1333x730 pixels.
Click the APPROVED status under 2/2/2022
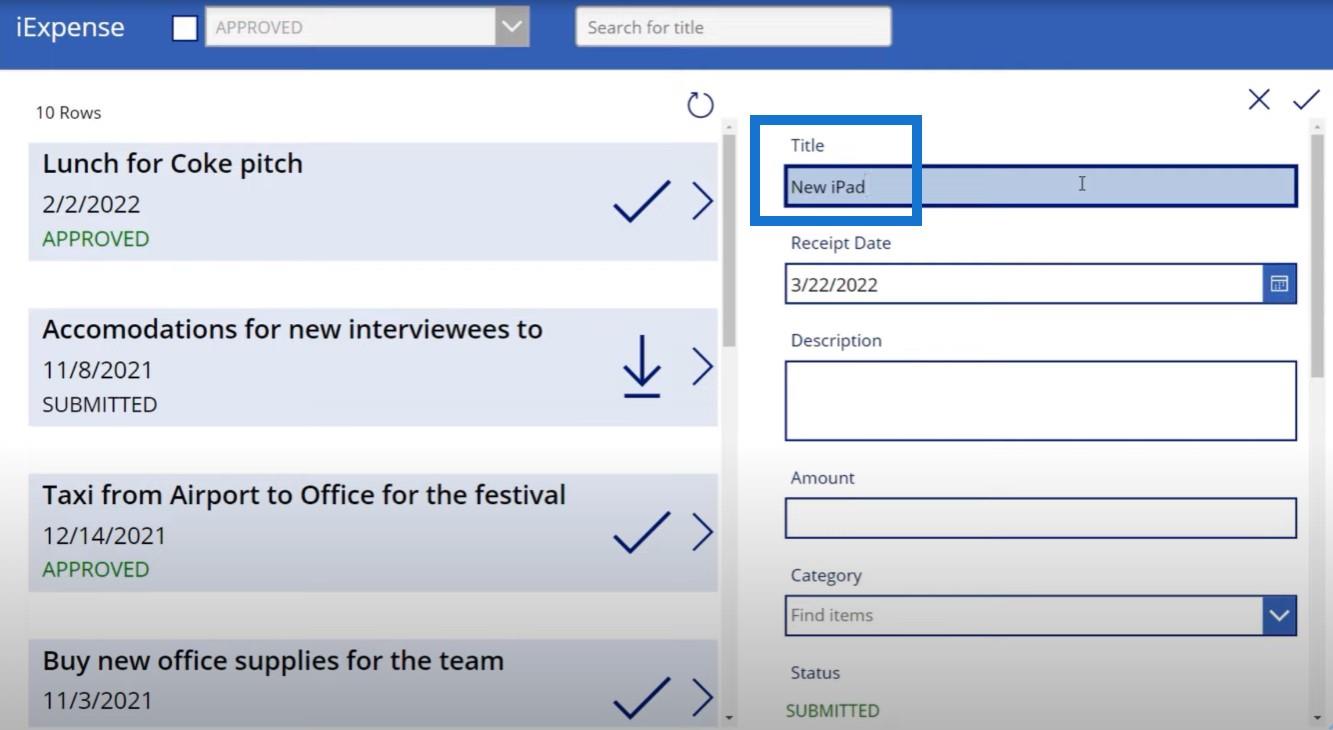click(95, 239)
